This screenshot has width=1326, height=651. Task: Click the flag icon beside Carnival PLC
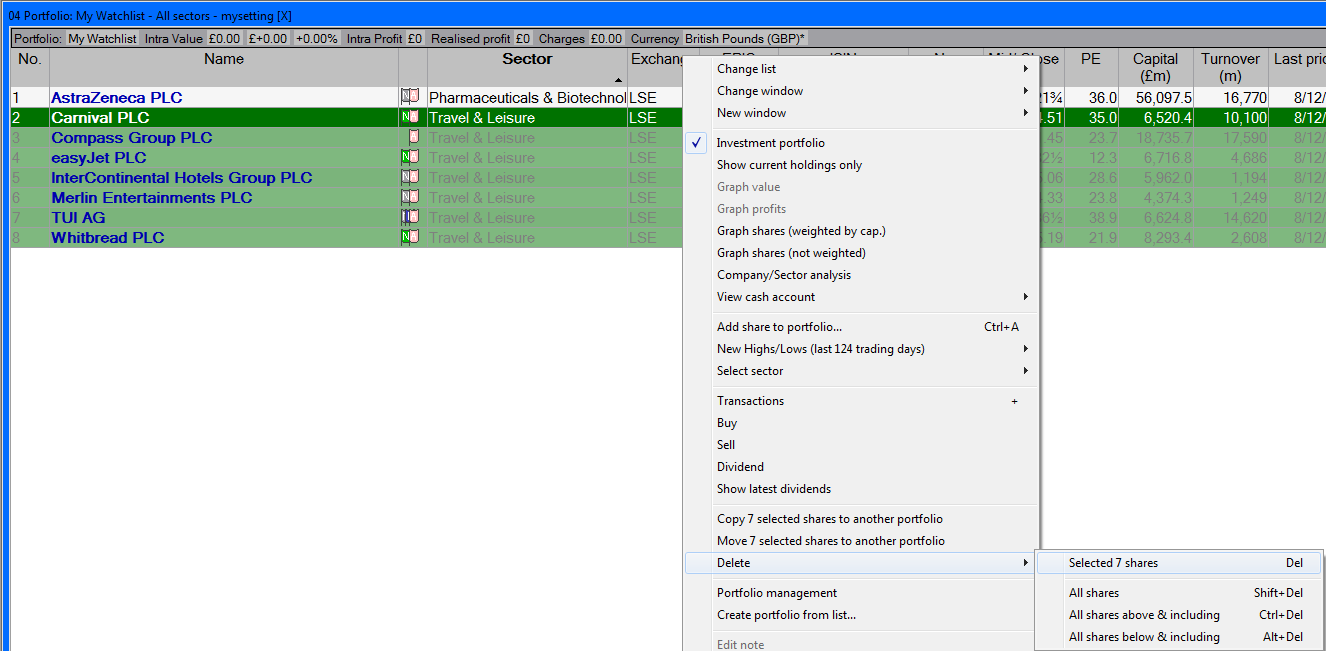pyautogui.click(x=409, y=117)
